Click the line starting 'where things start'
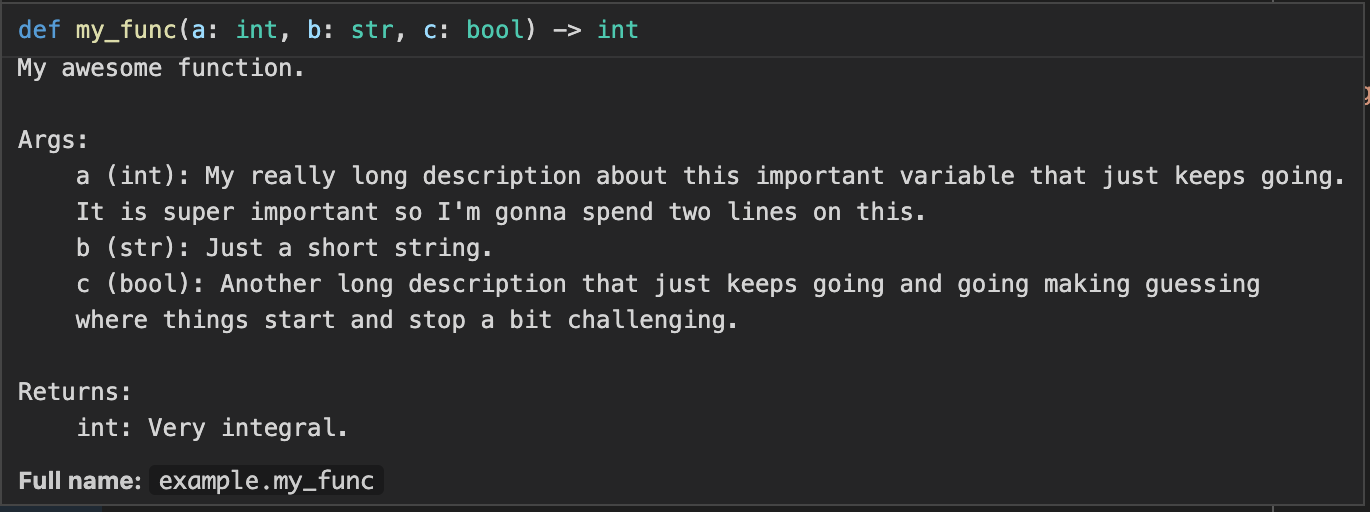Screen dimensions: 1370x512 407,320
